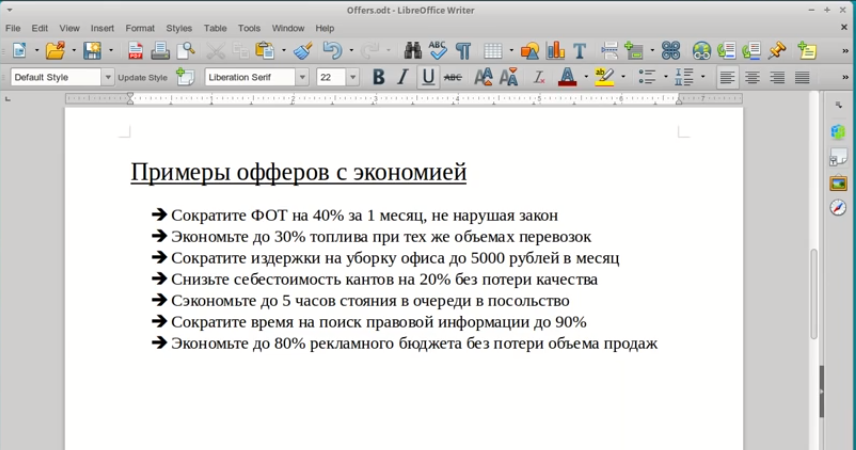Open the recent documents arrow next to Open
856x450 pixels.
[74, 51]
